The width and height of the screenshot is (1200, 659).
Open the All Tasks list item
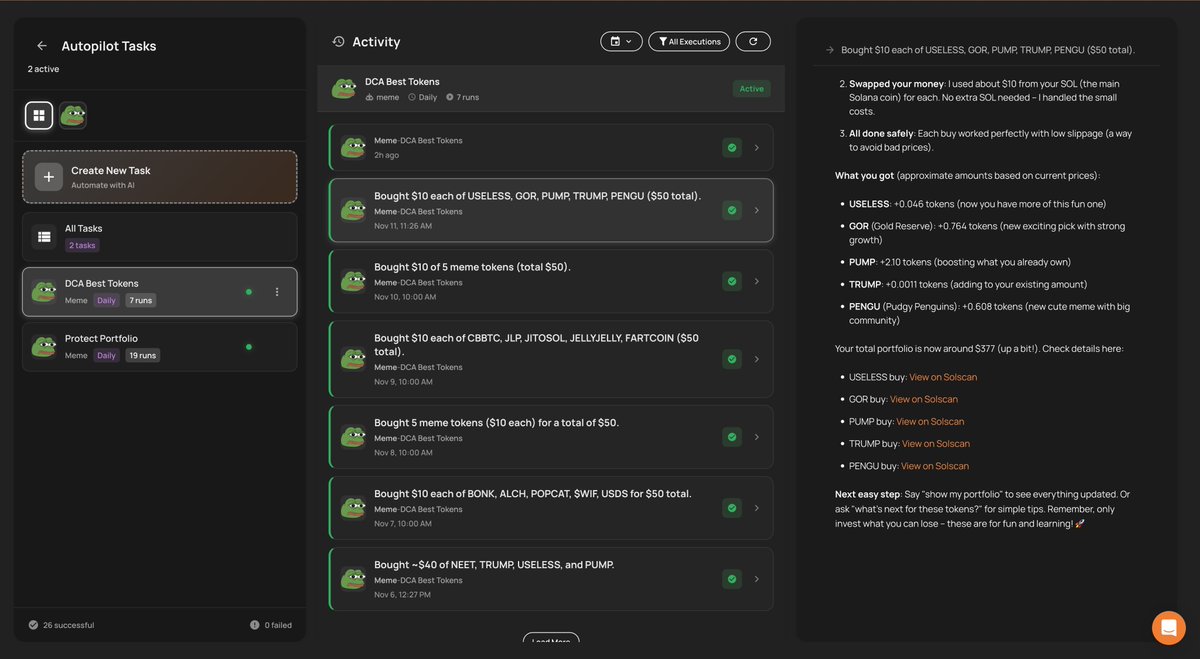(x=160, y=237)
